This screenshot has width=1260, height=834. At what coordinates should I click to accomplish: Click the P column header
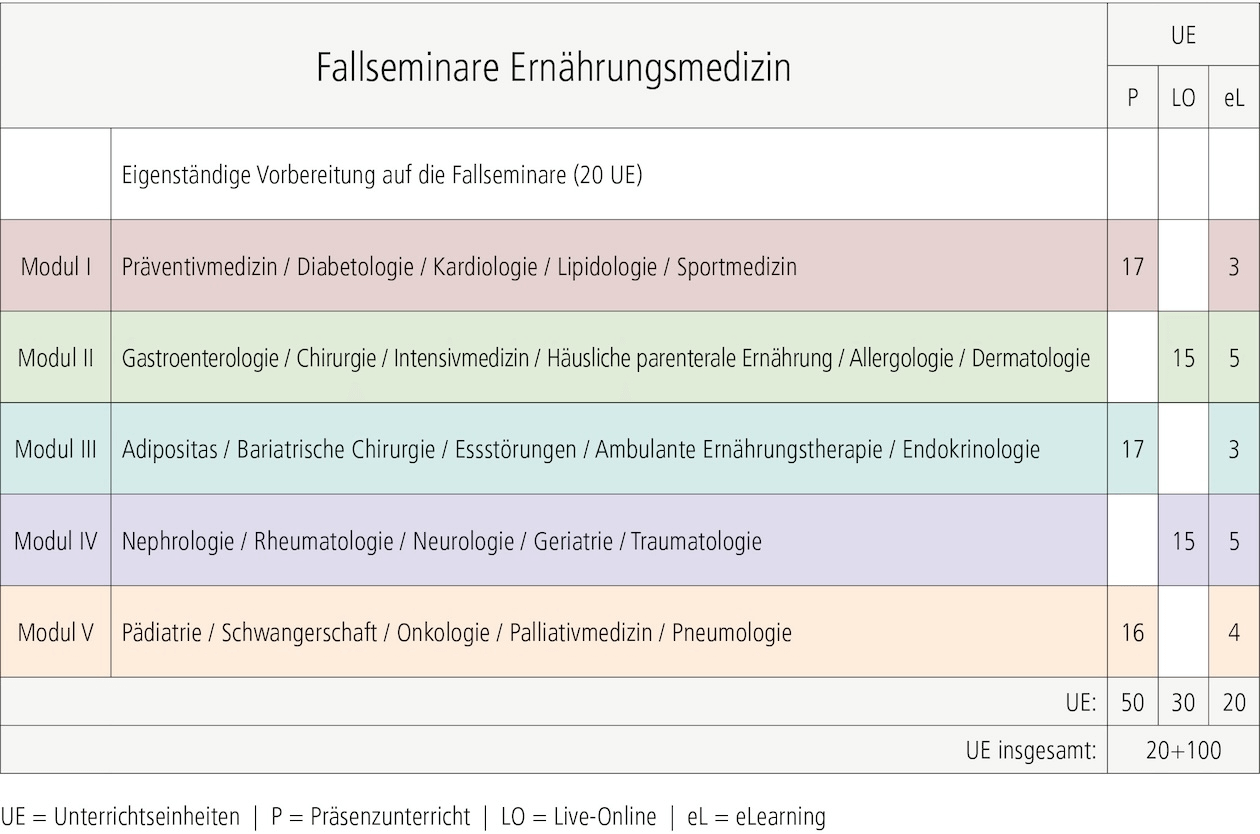(1132, 99)
